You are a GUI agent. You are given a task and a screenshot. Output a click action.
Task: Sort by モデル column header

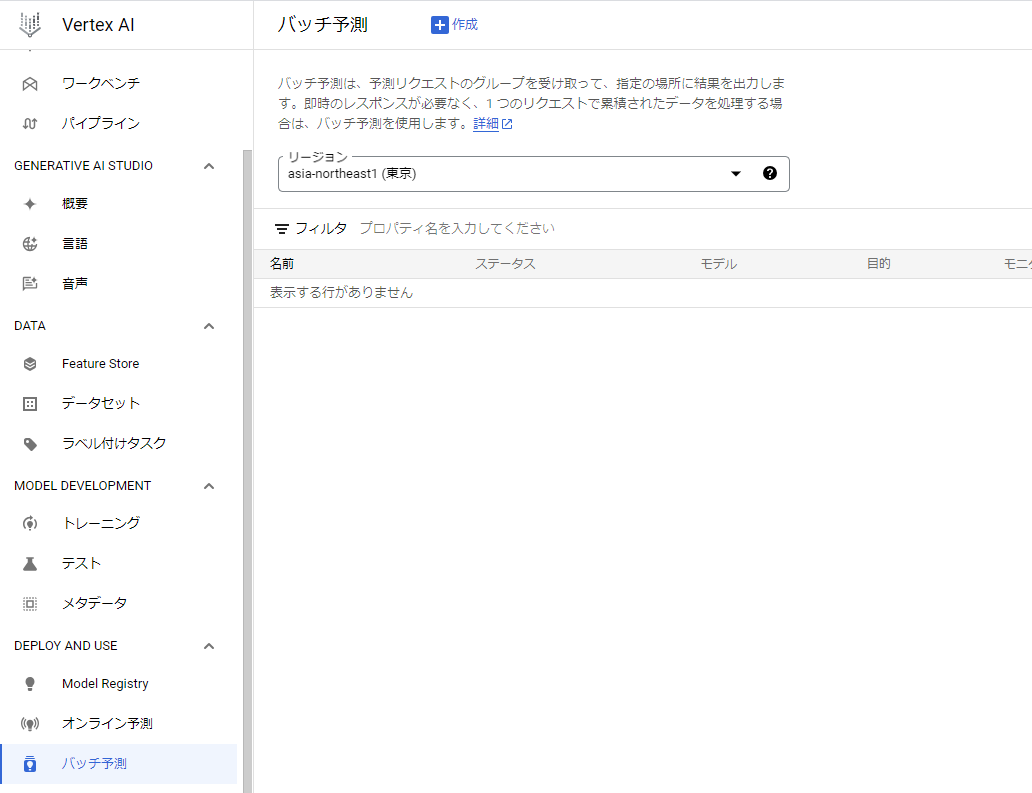[718, 264]
